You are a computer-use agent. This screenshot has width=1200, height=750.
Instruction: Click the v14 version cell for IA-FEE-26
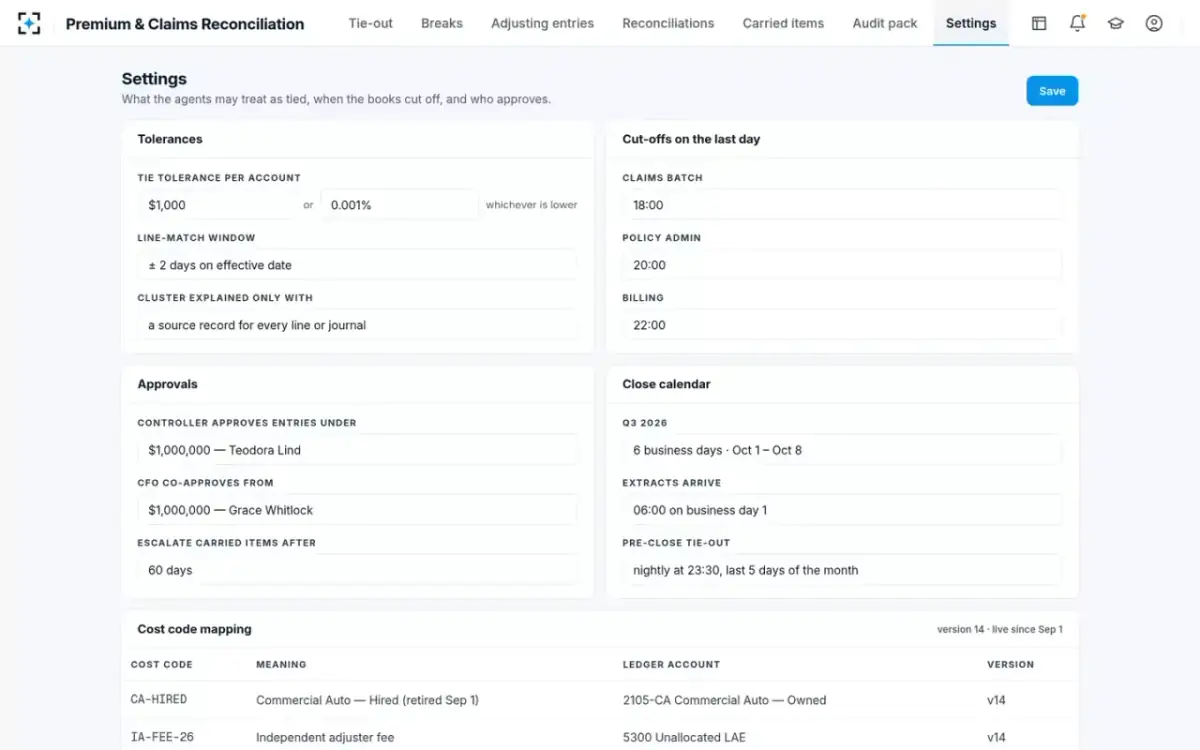coord(996,737)
